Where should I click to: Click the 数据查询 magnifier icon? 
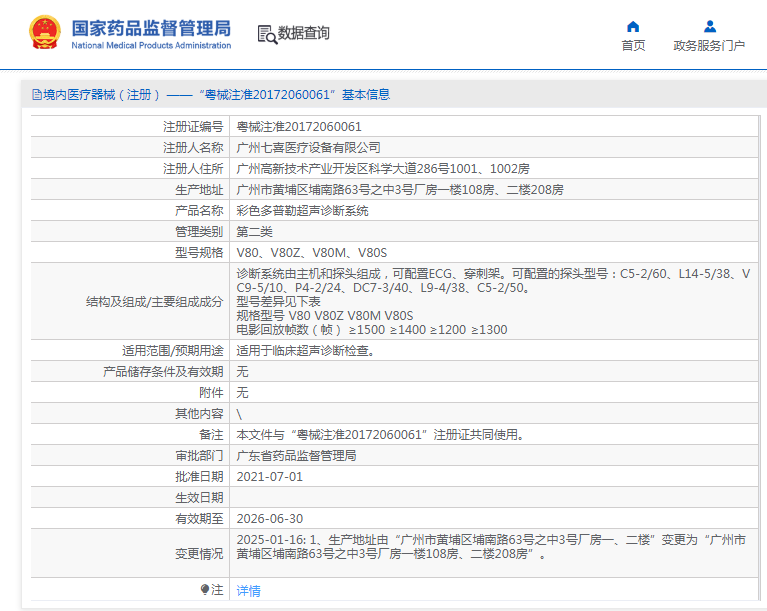coord(266,34)
